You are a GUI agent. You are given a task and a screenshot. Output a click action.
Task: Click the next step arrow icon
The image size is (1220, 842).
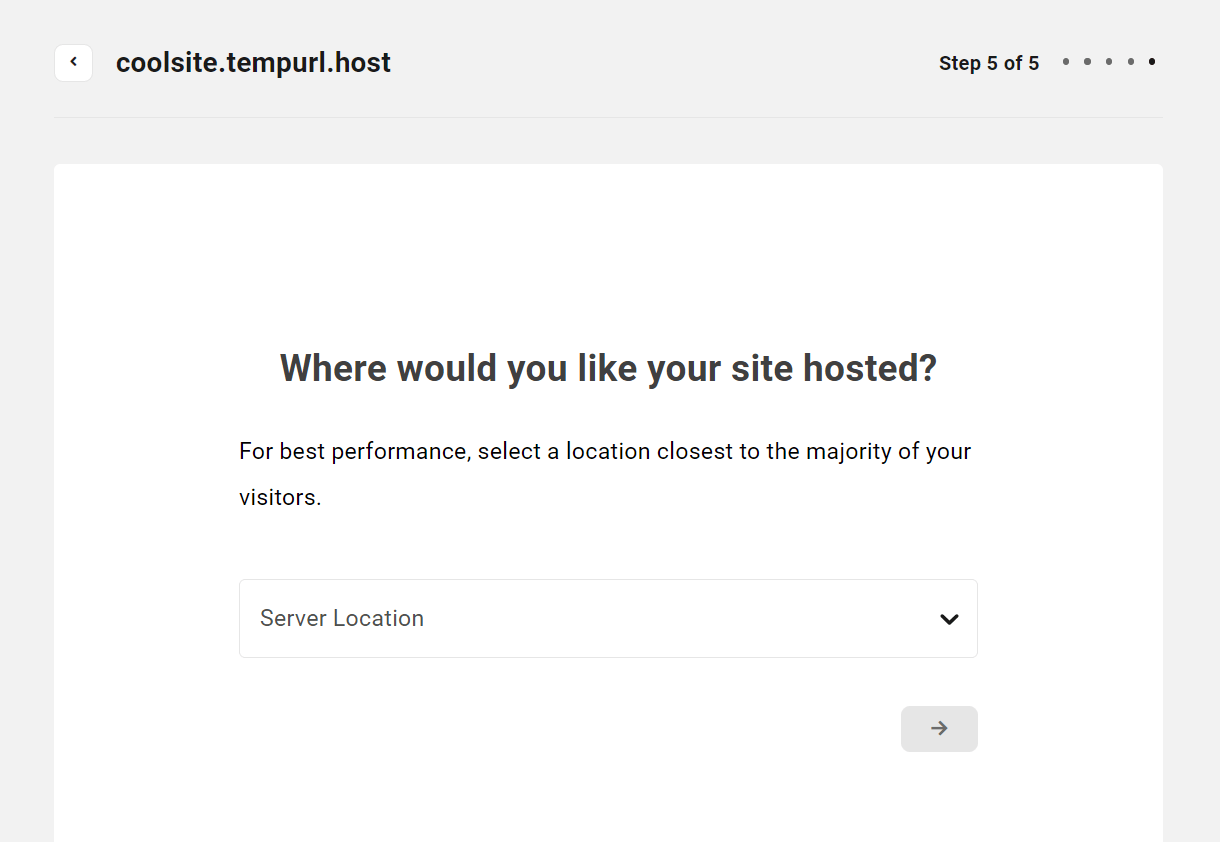point(939,728)
